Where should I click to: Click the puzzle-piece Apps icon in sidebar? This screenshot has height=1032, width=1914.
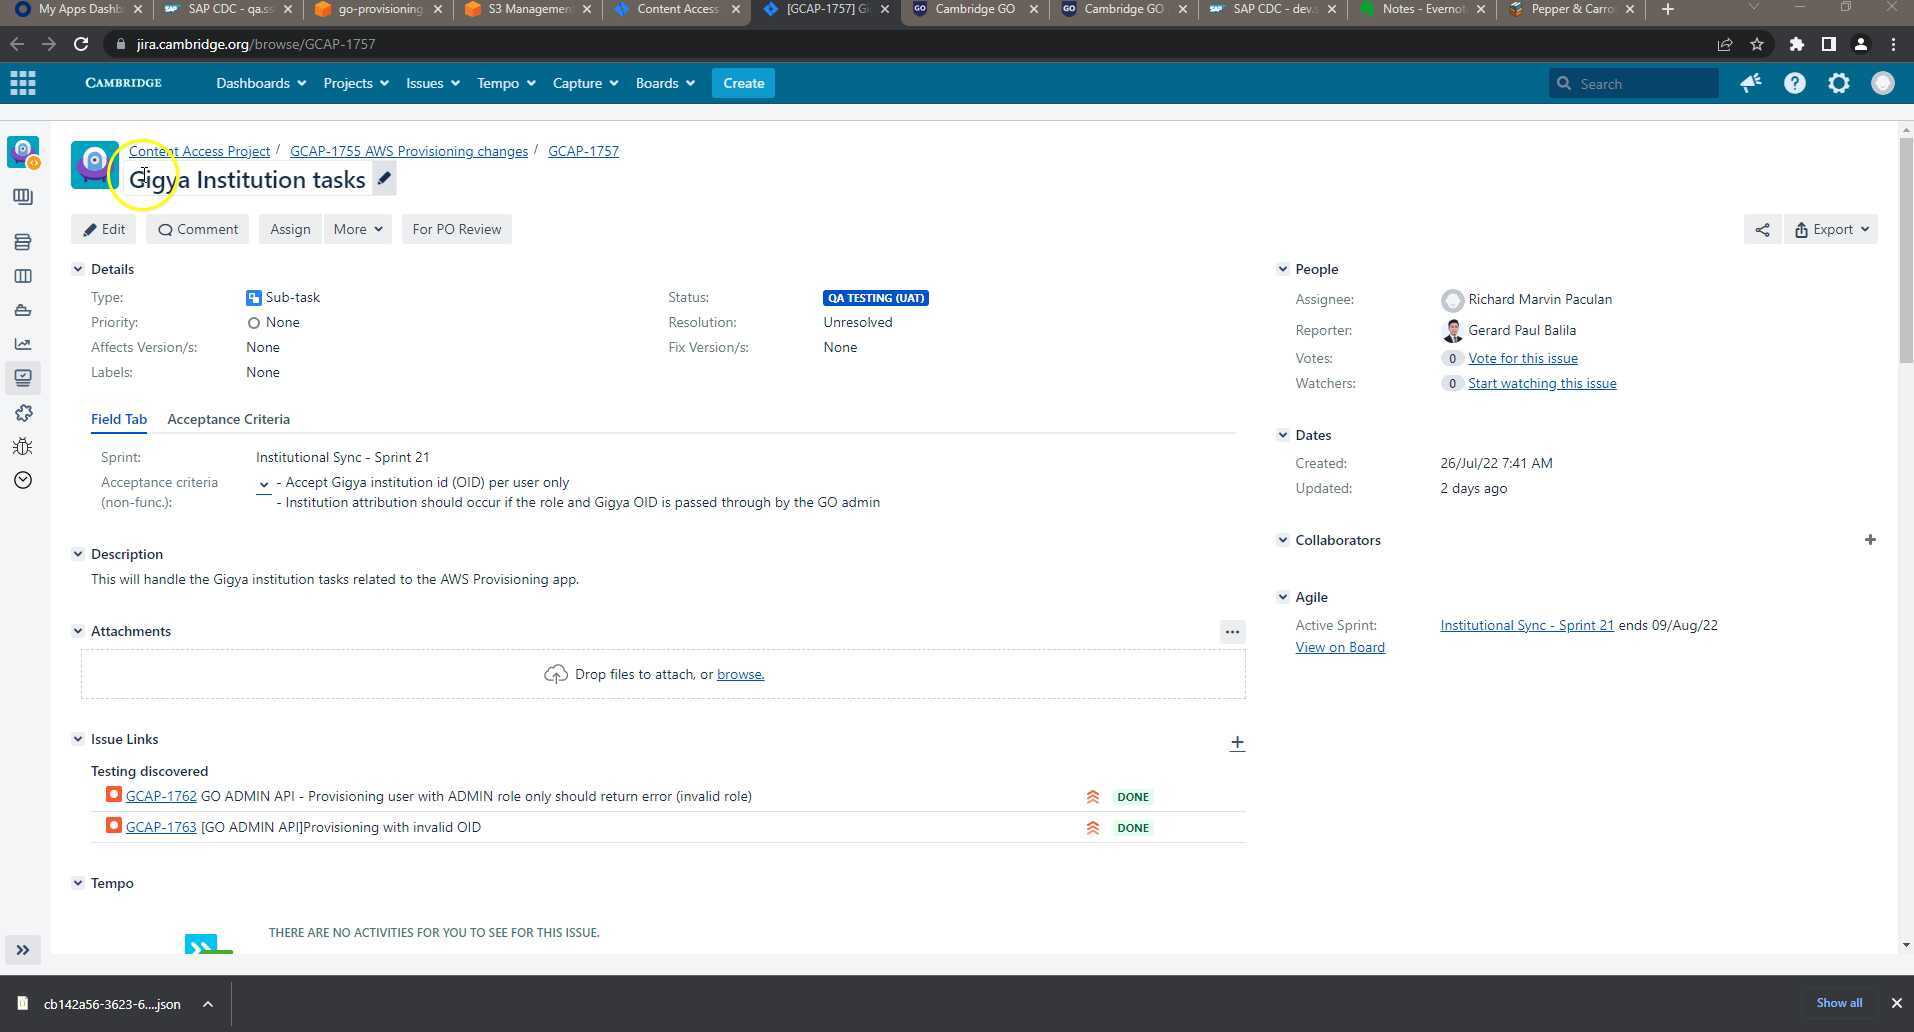click(x=22, y=412)
